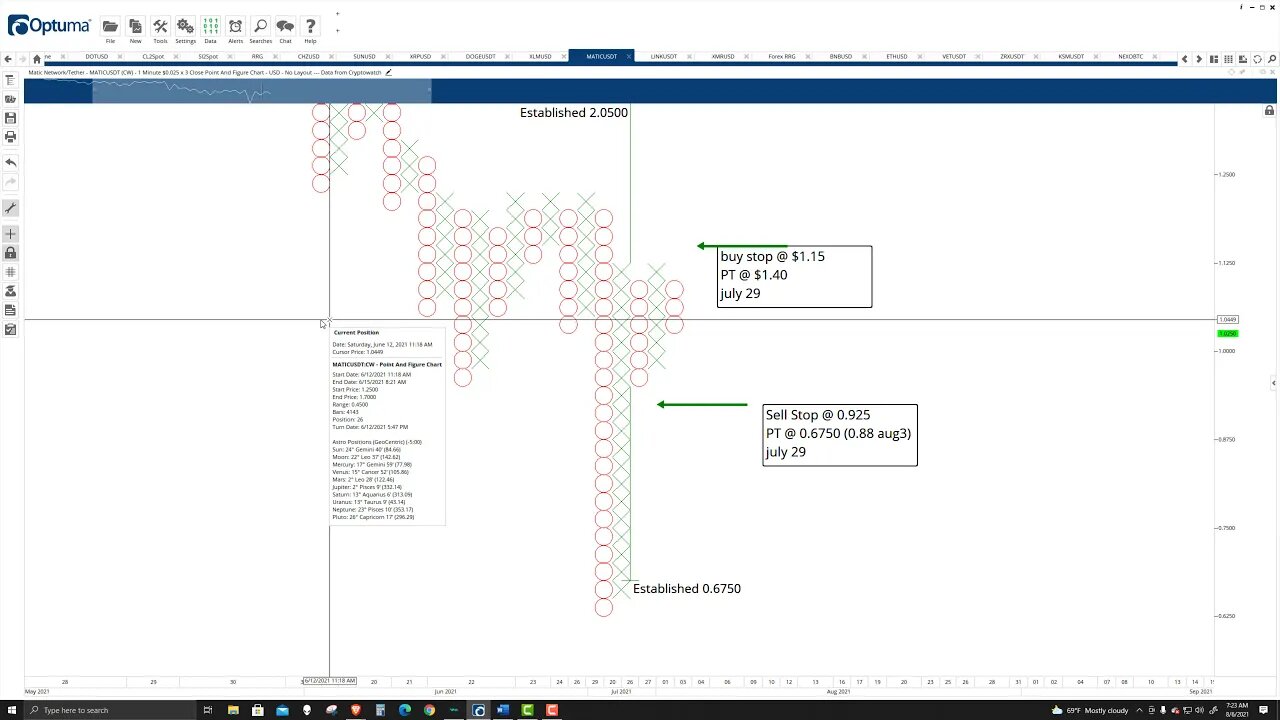Image resolution: width=1280 pixels, height=720 pixels.
Task: Click the taskbar search box
Action: [x=108, y=710]
